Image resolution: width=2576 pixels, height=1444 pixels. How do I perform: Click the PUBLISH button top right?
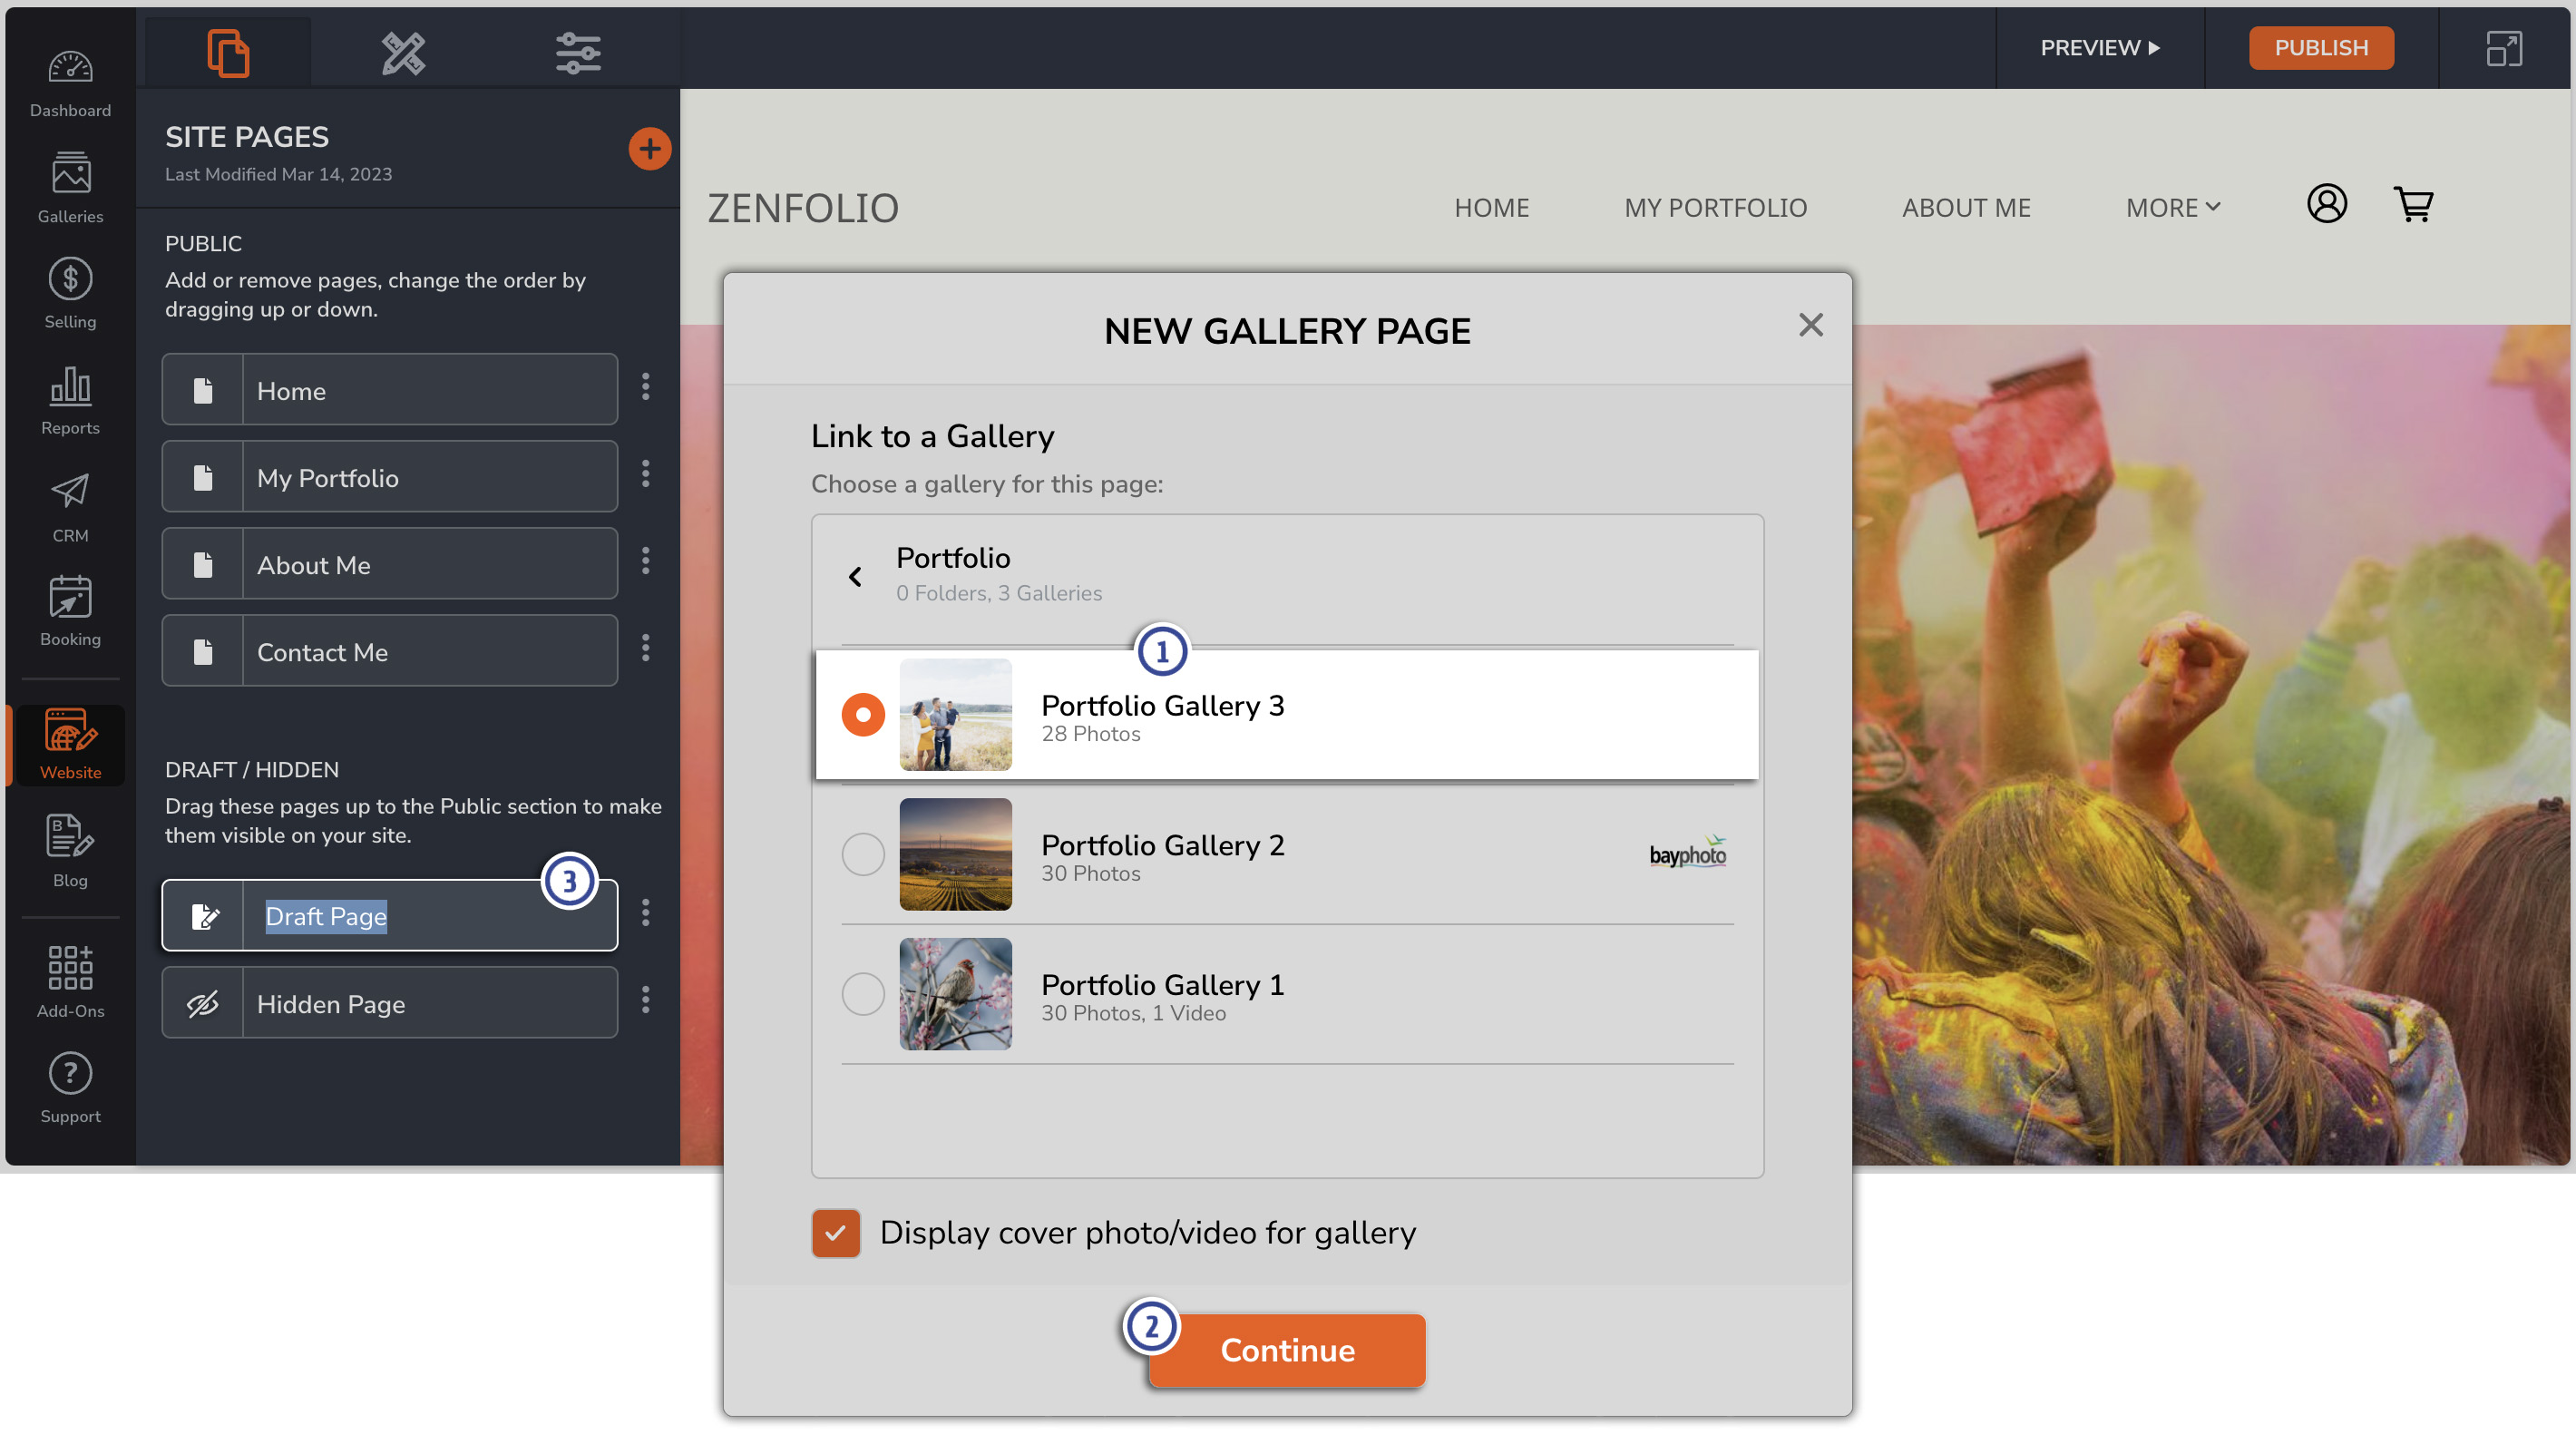click(x=2321, y=46)
